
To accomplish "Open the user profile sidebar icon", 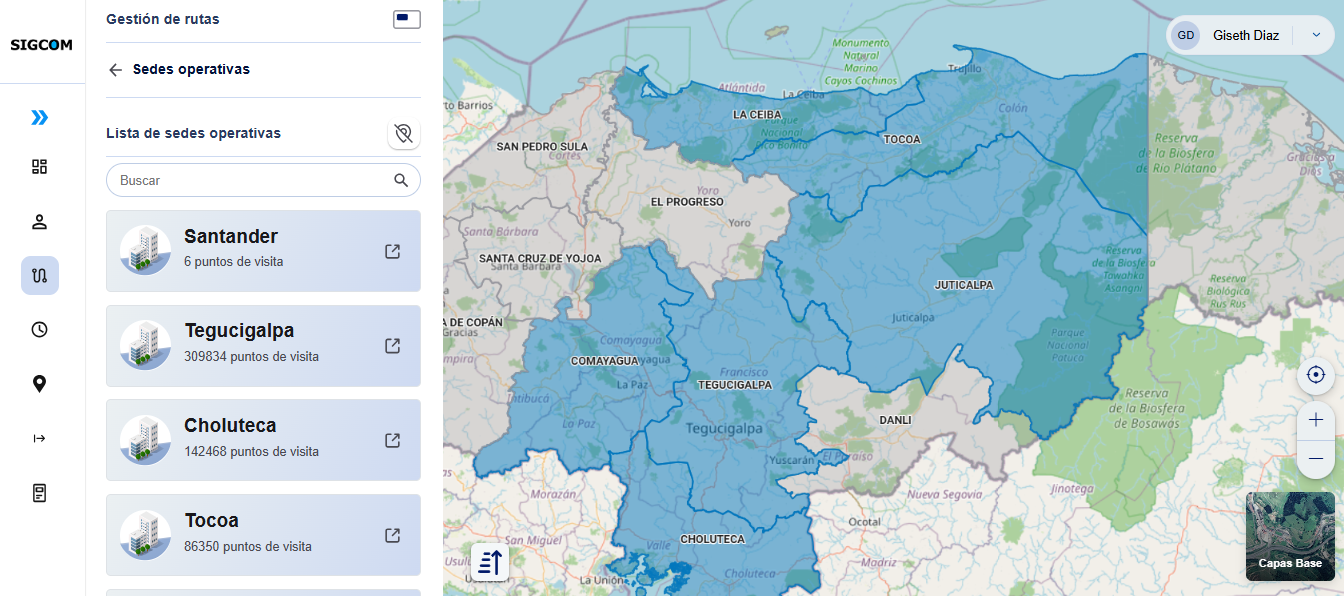I will pyautogui.click(x=39, y=222).
